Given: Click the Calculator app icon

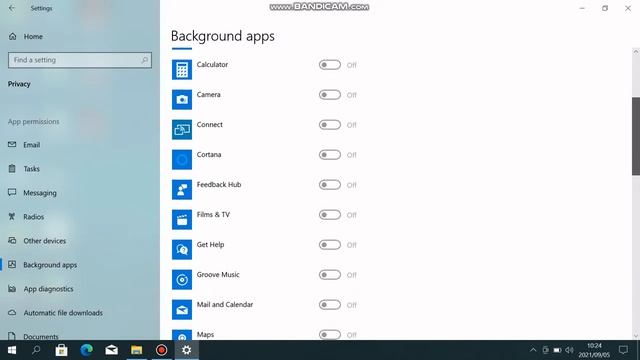Looking at the screenshot, I should point(182,70).
